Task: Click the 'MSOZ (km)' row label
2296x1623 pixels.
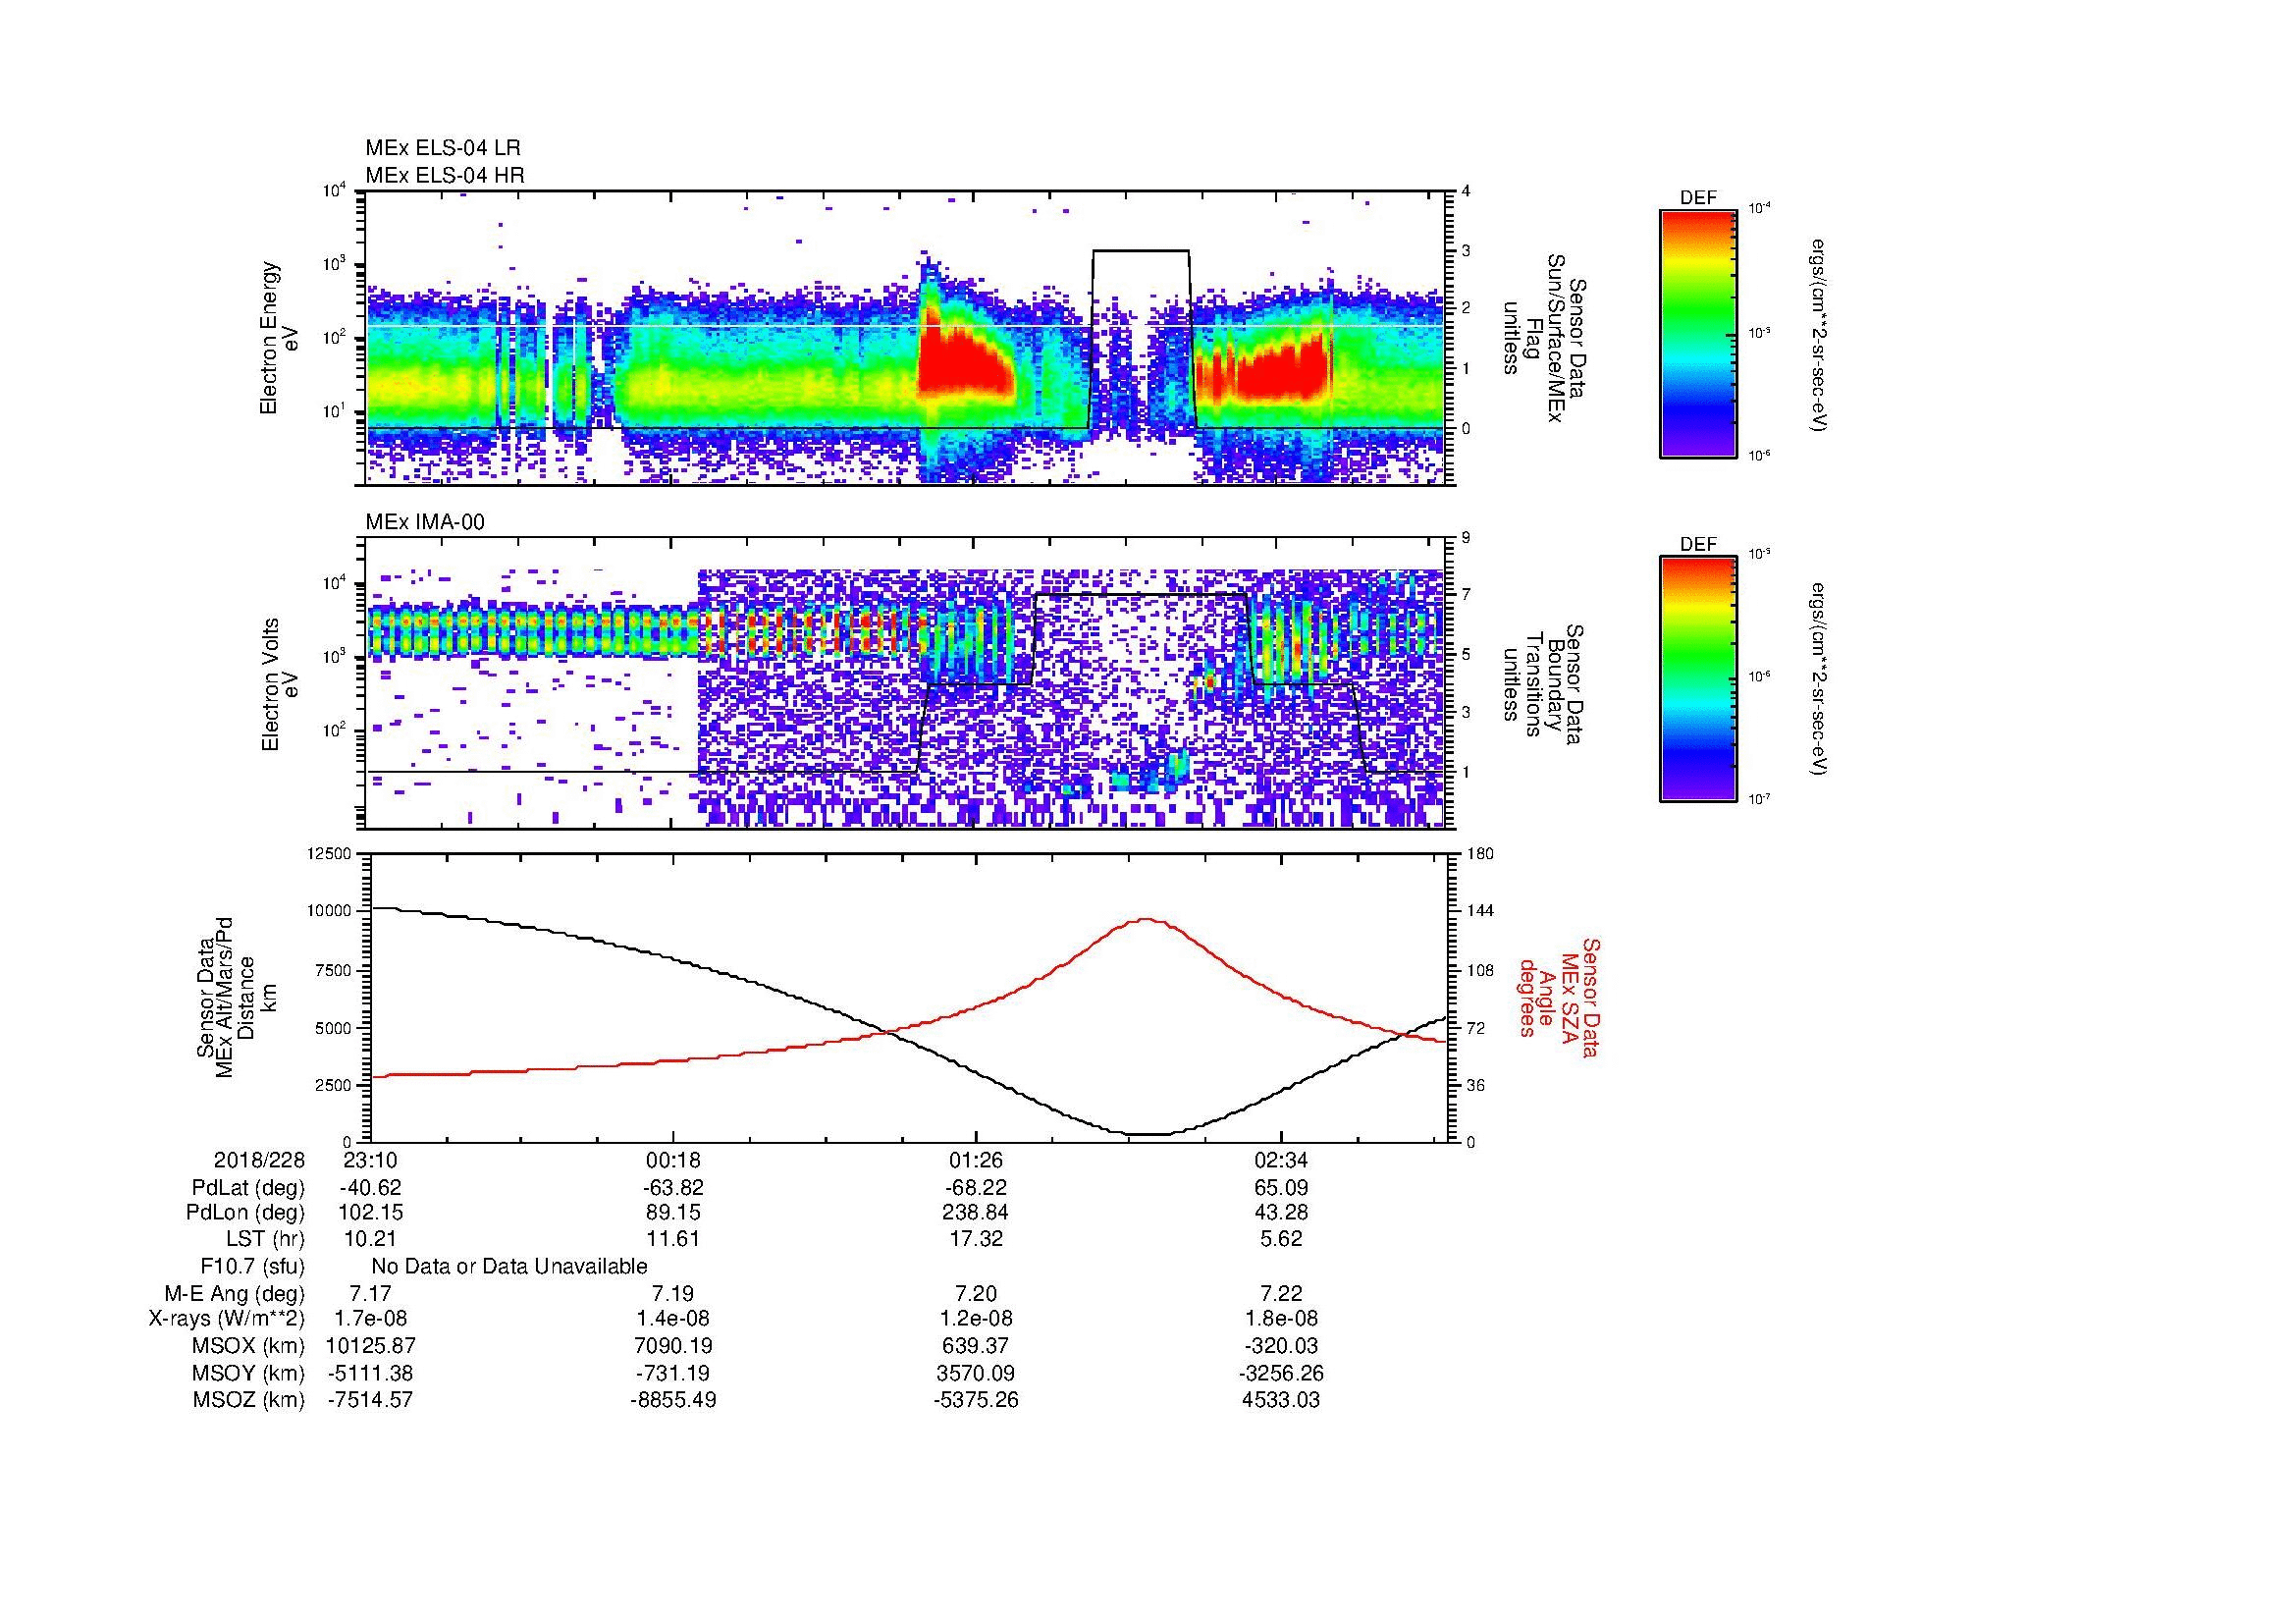Action: click(x=249, y=1400)
